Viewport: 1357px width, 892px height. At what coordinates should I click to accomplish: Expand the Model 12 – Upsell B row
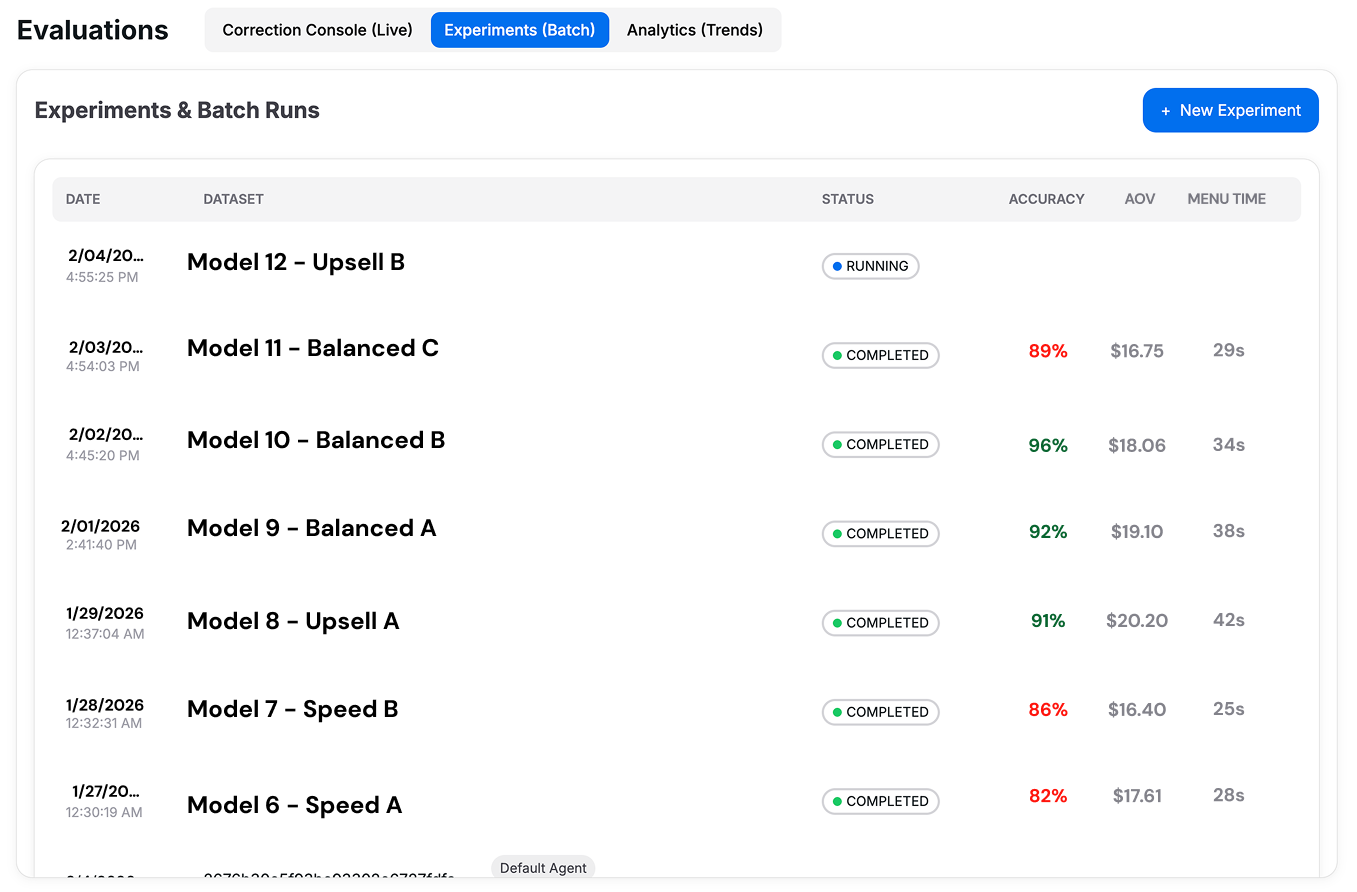pyautogui.click(x=295, y=262)
